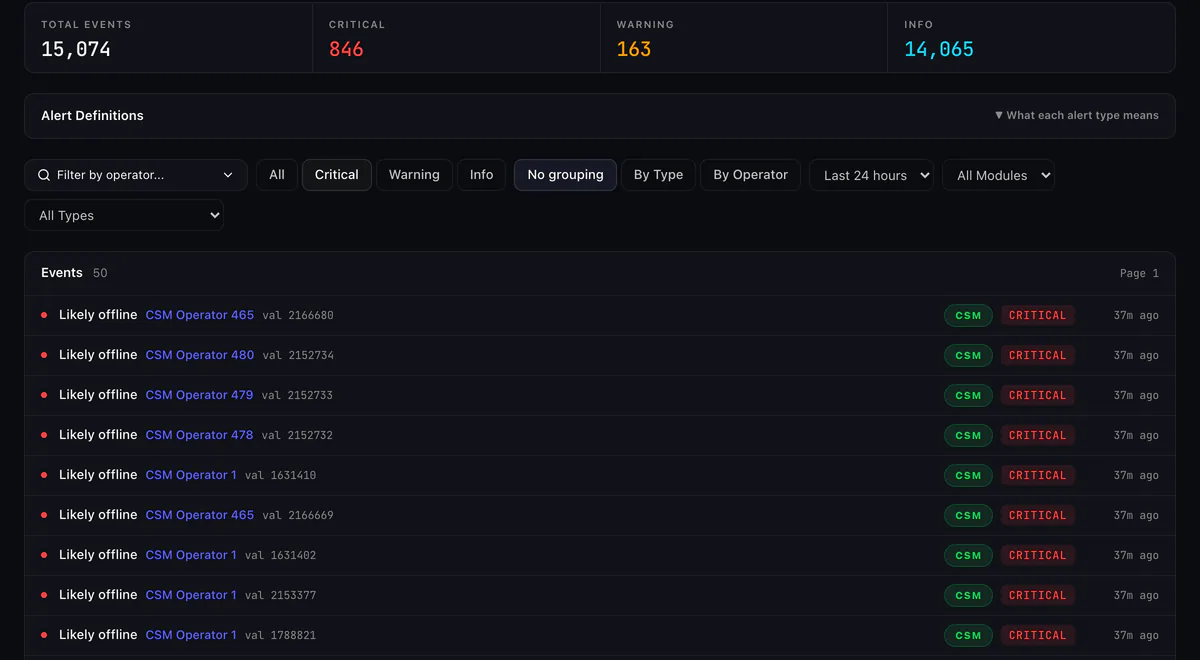Viewport: 1200px width, 660px height.
Task: Click CSM badge on val 1631410 row
Action: [x=968, y=475]
